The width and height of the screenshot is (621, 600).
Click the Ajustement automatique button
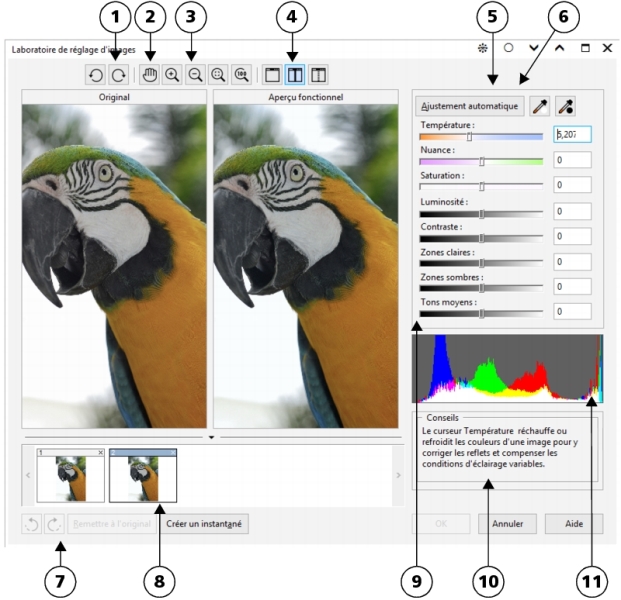tap(469, 105)
